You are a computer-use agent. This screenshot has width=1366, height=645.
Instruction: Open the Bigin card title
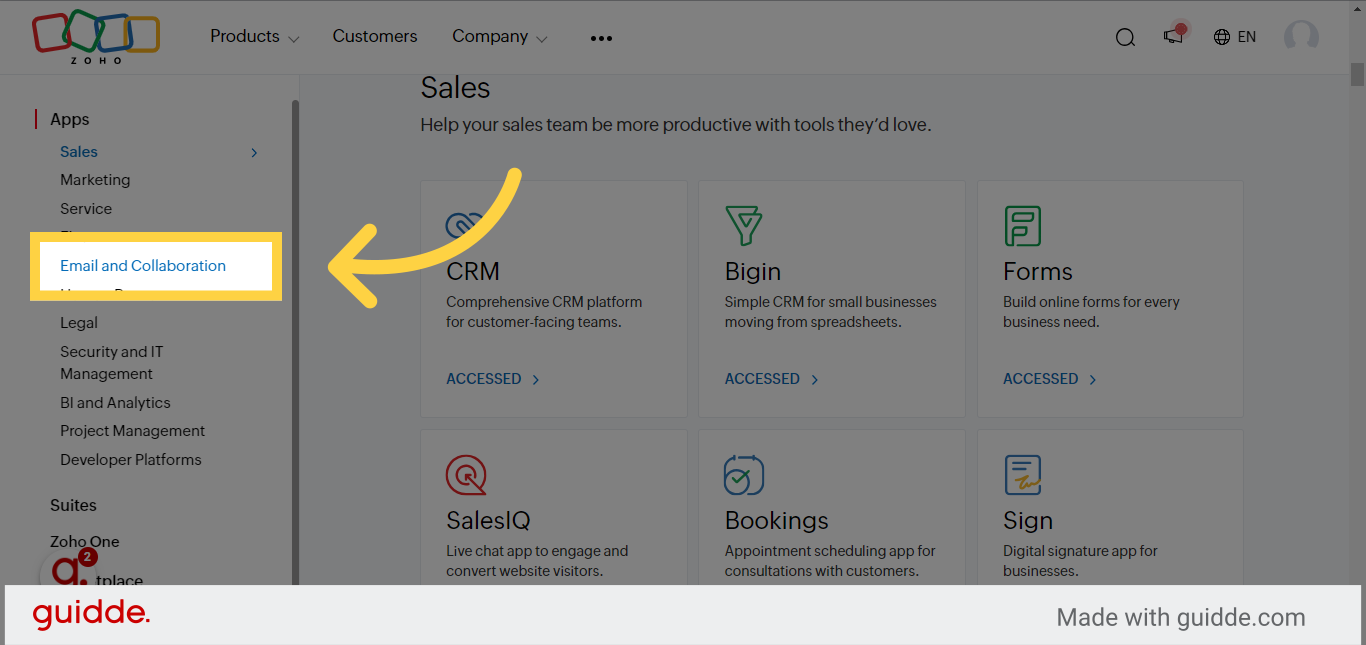[753, 272]
